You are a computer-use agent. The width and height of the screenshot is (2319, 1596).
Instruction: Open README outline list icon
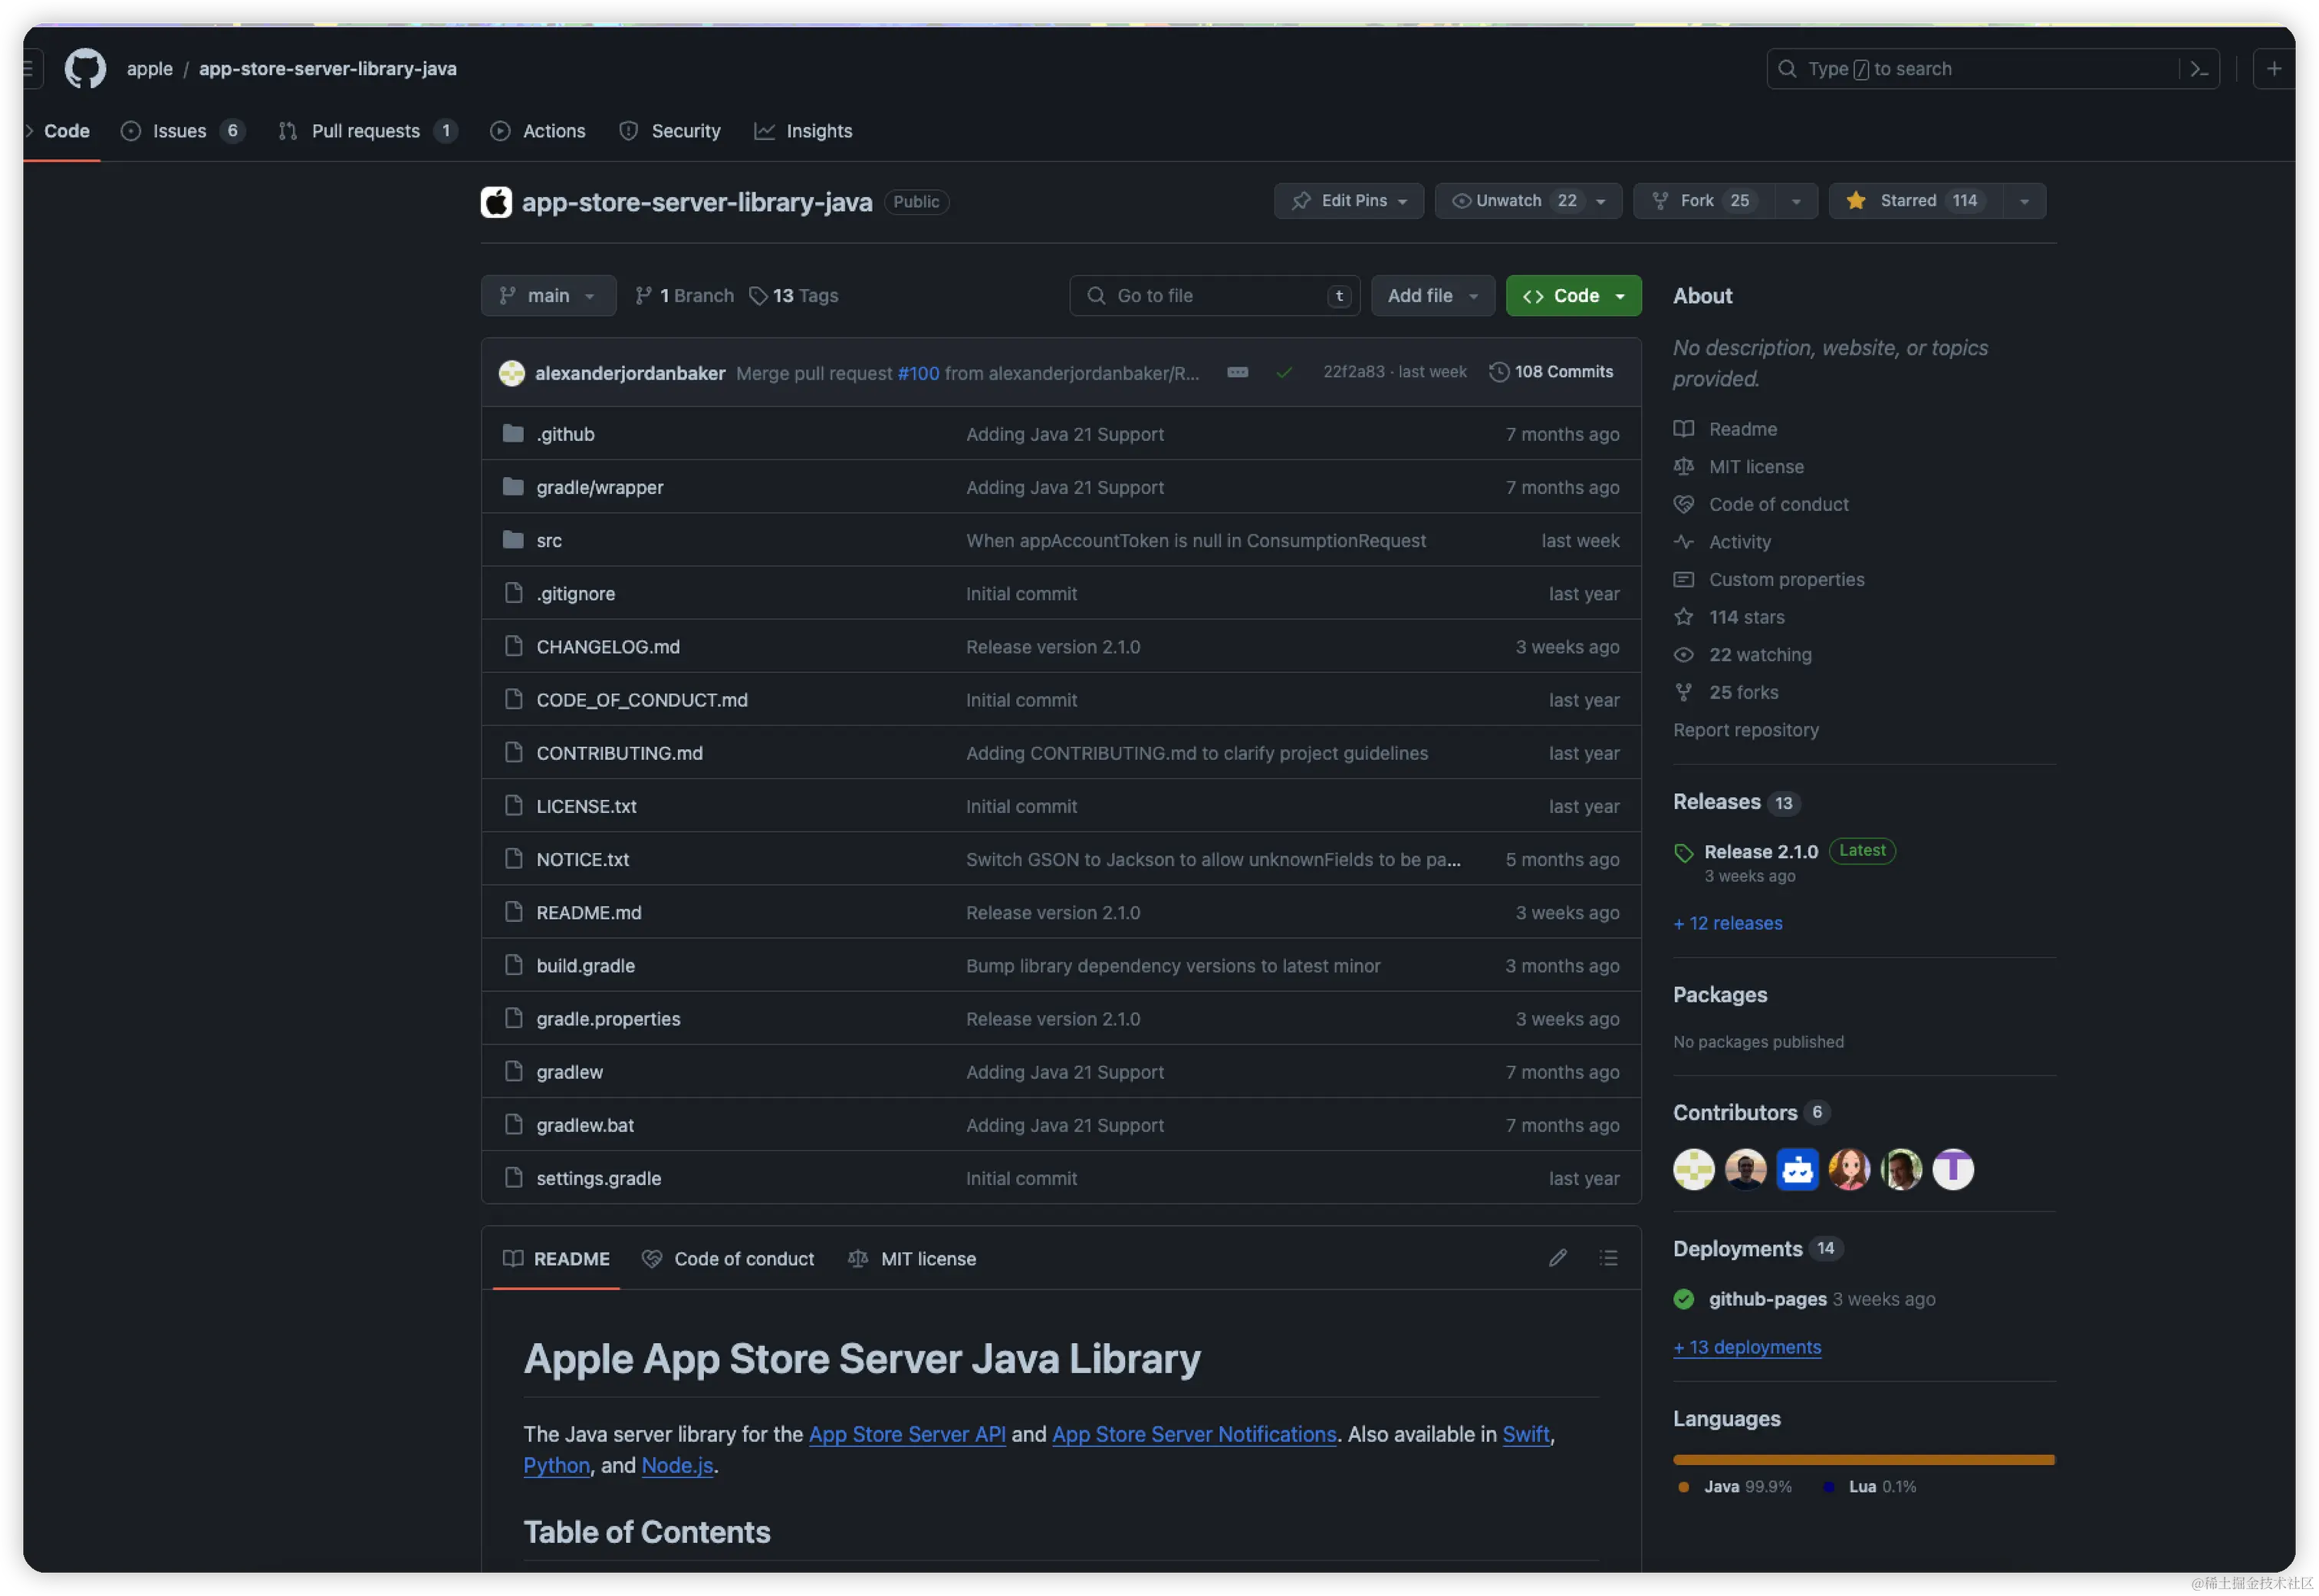coord(1608,1258)
